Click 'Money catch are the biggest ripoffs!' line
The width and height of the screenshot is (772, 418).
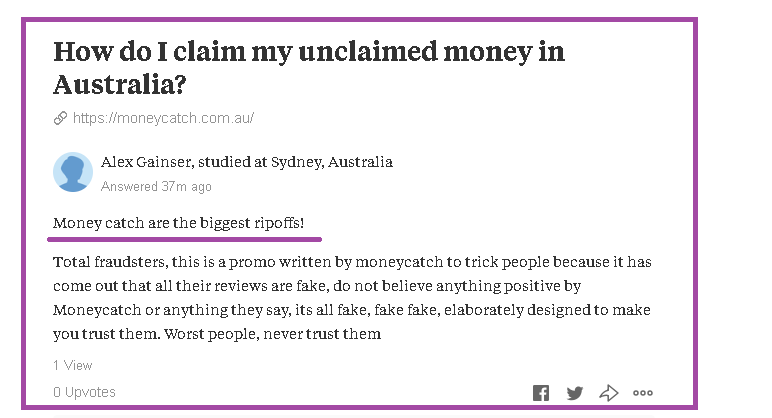pyautogui.click(x=178, y=223)
